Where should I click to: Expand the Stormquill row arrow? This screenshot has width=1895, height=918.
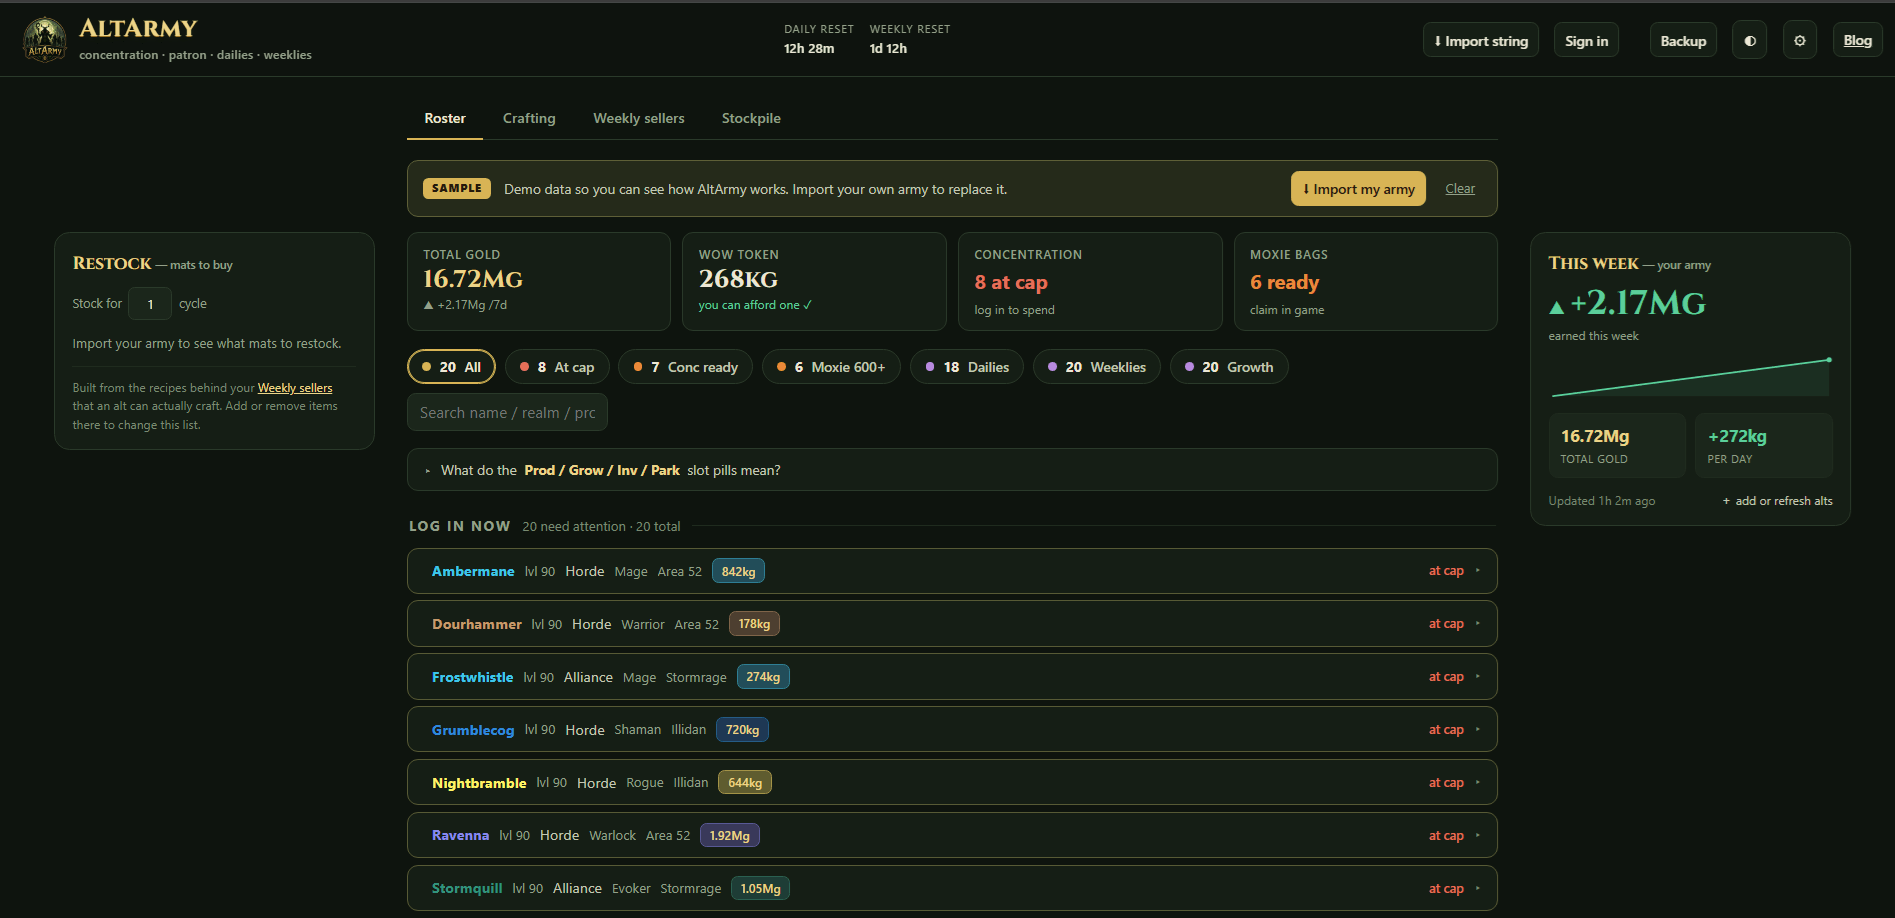(x=1477, y=889)
